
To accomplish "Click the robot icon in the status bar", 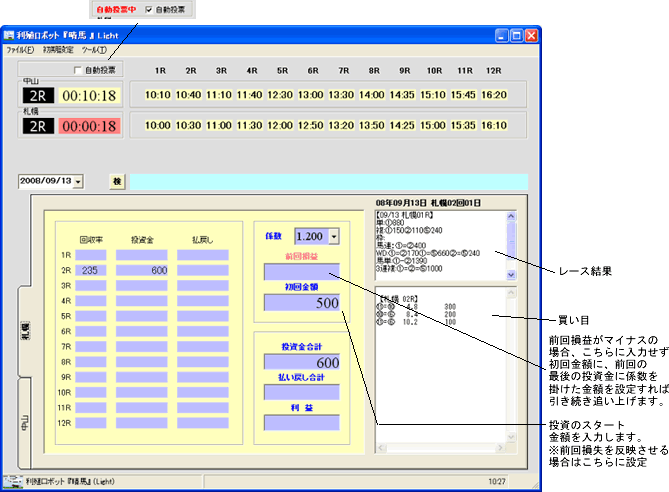I will tap(13, 481).
